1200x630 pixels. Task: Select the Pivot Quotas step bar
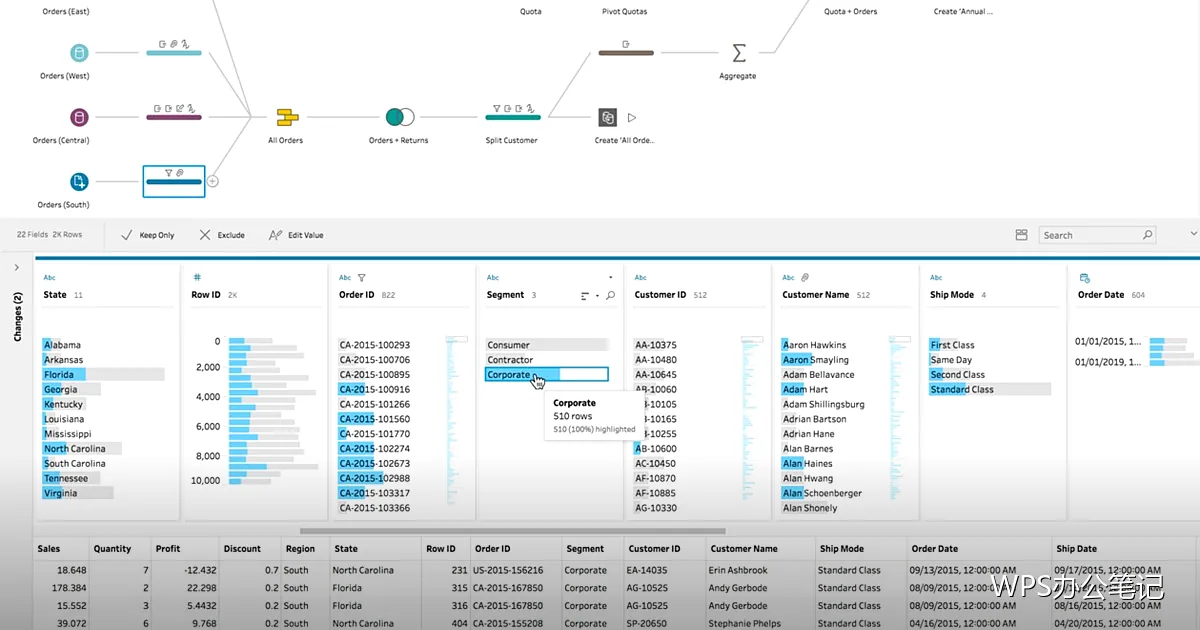[626, 52]
